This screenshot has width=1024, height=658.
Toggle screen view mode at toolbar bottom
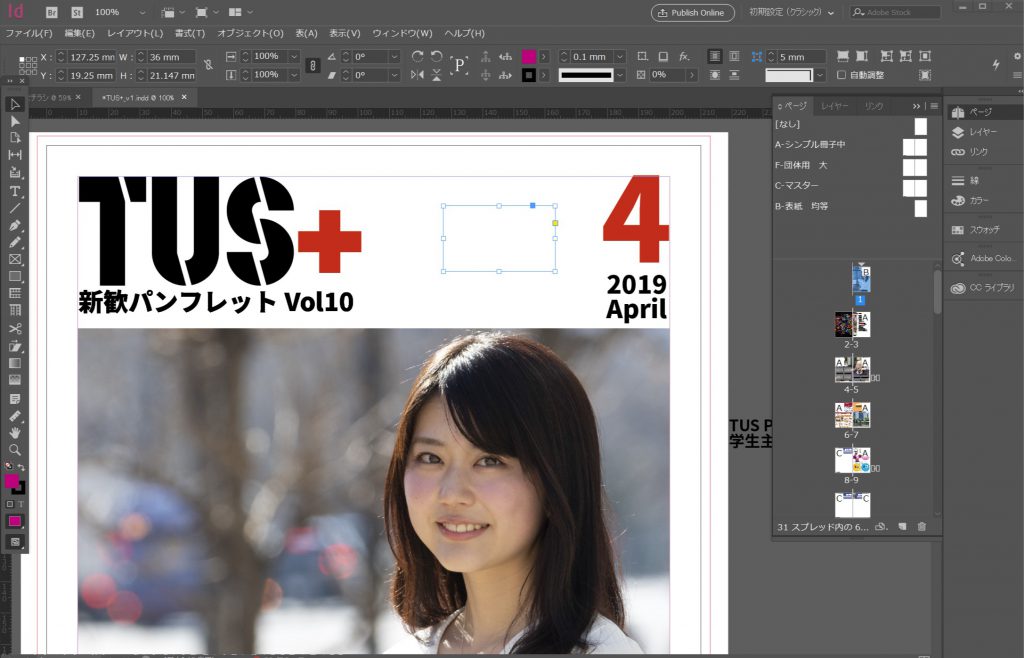pos(14,542)
